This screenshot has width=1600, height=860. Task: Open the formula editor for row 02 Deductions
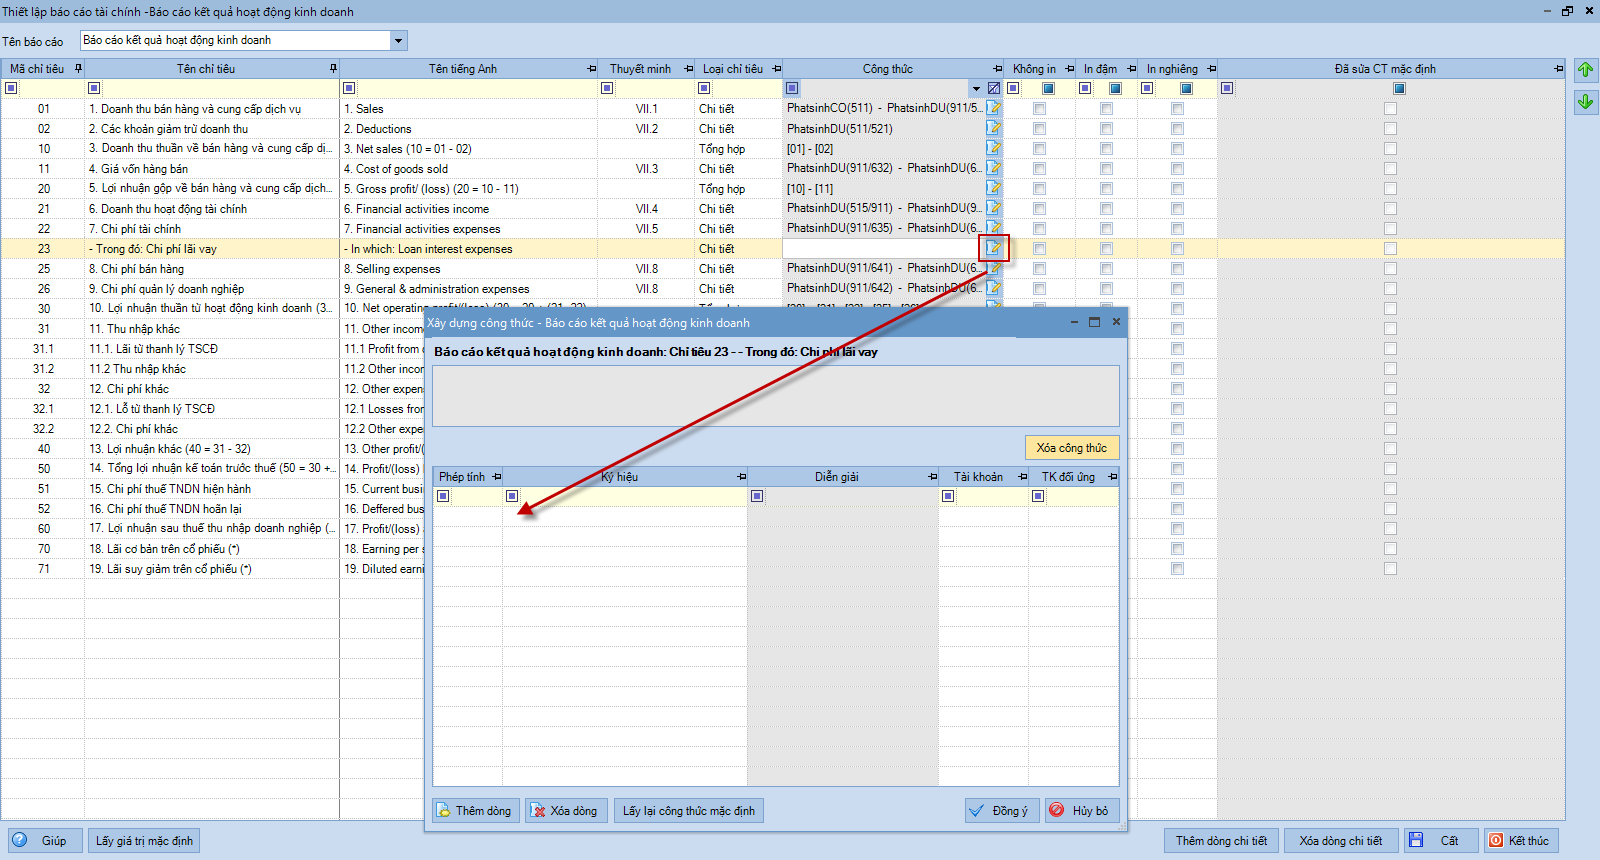point(994,128)
